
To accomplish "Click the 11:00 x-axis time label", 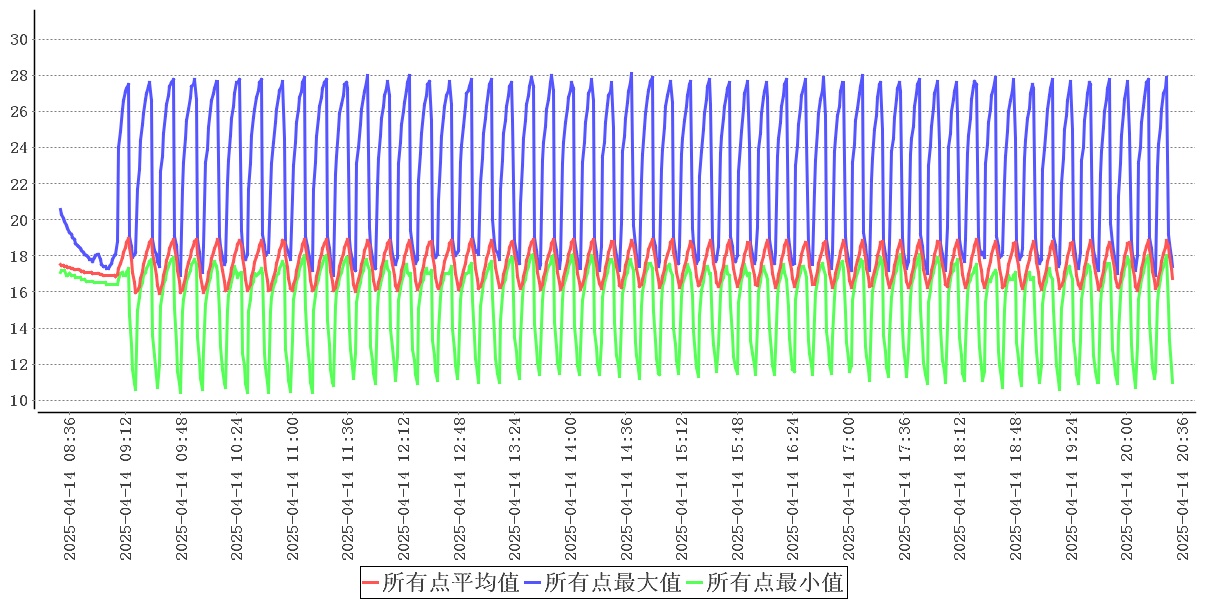I will [293, 489].
